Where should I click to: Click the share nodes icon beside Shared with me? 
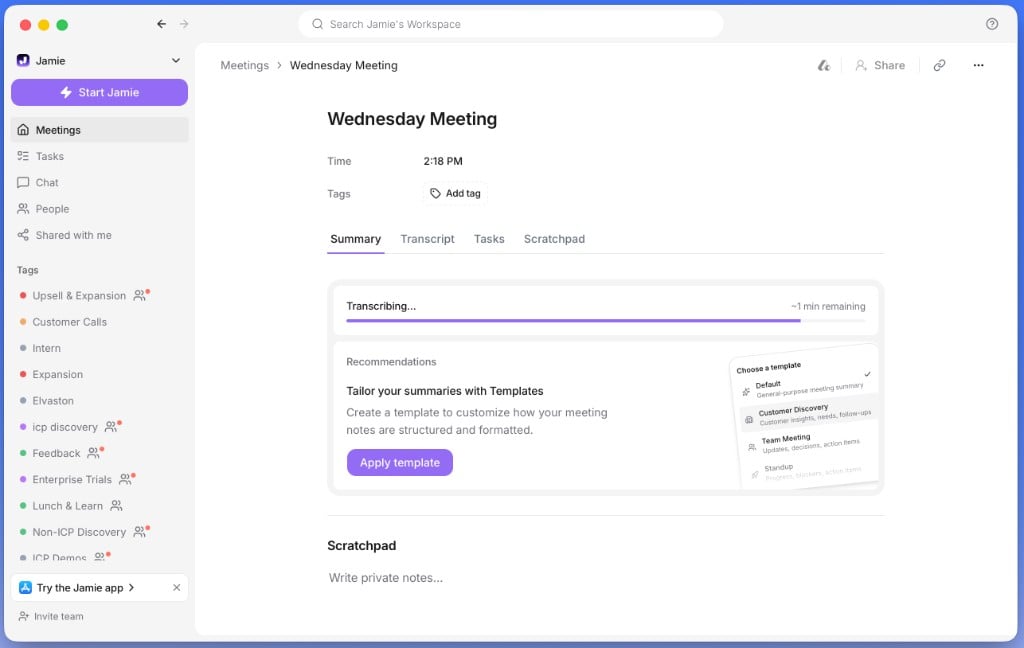tap(23, 235)
